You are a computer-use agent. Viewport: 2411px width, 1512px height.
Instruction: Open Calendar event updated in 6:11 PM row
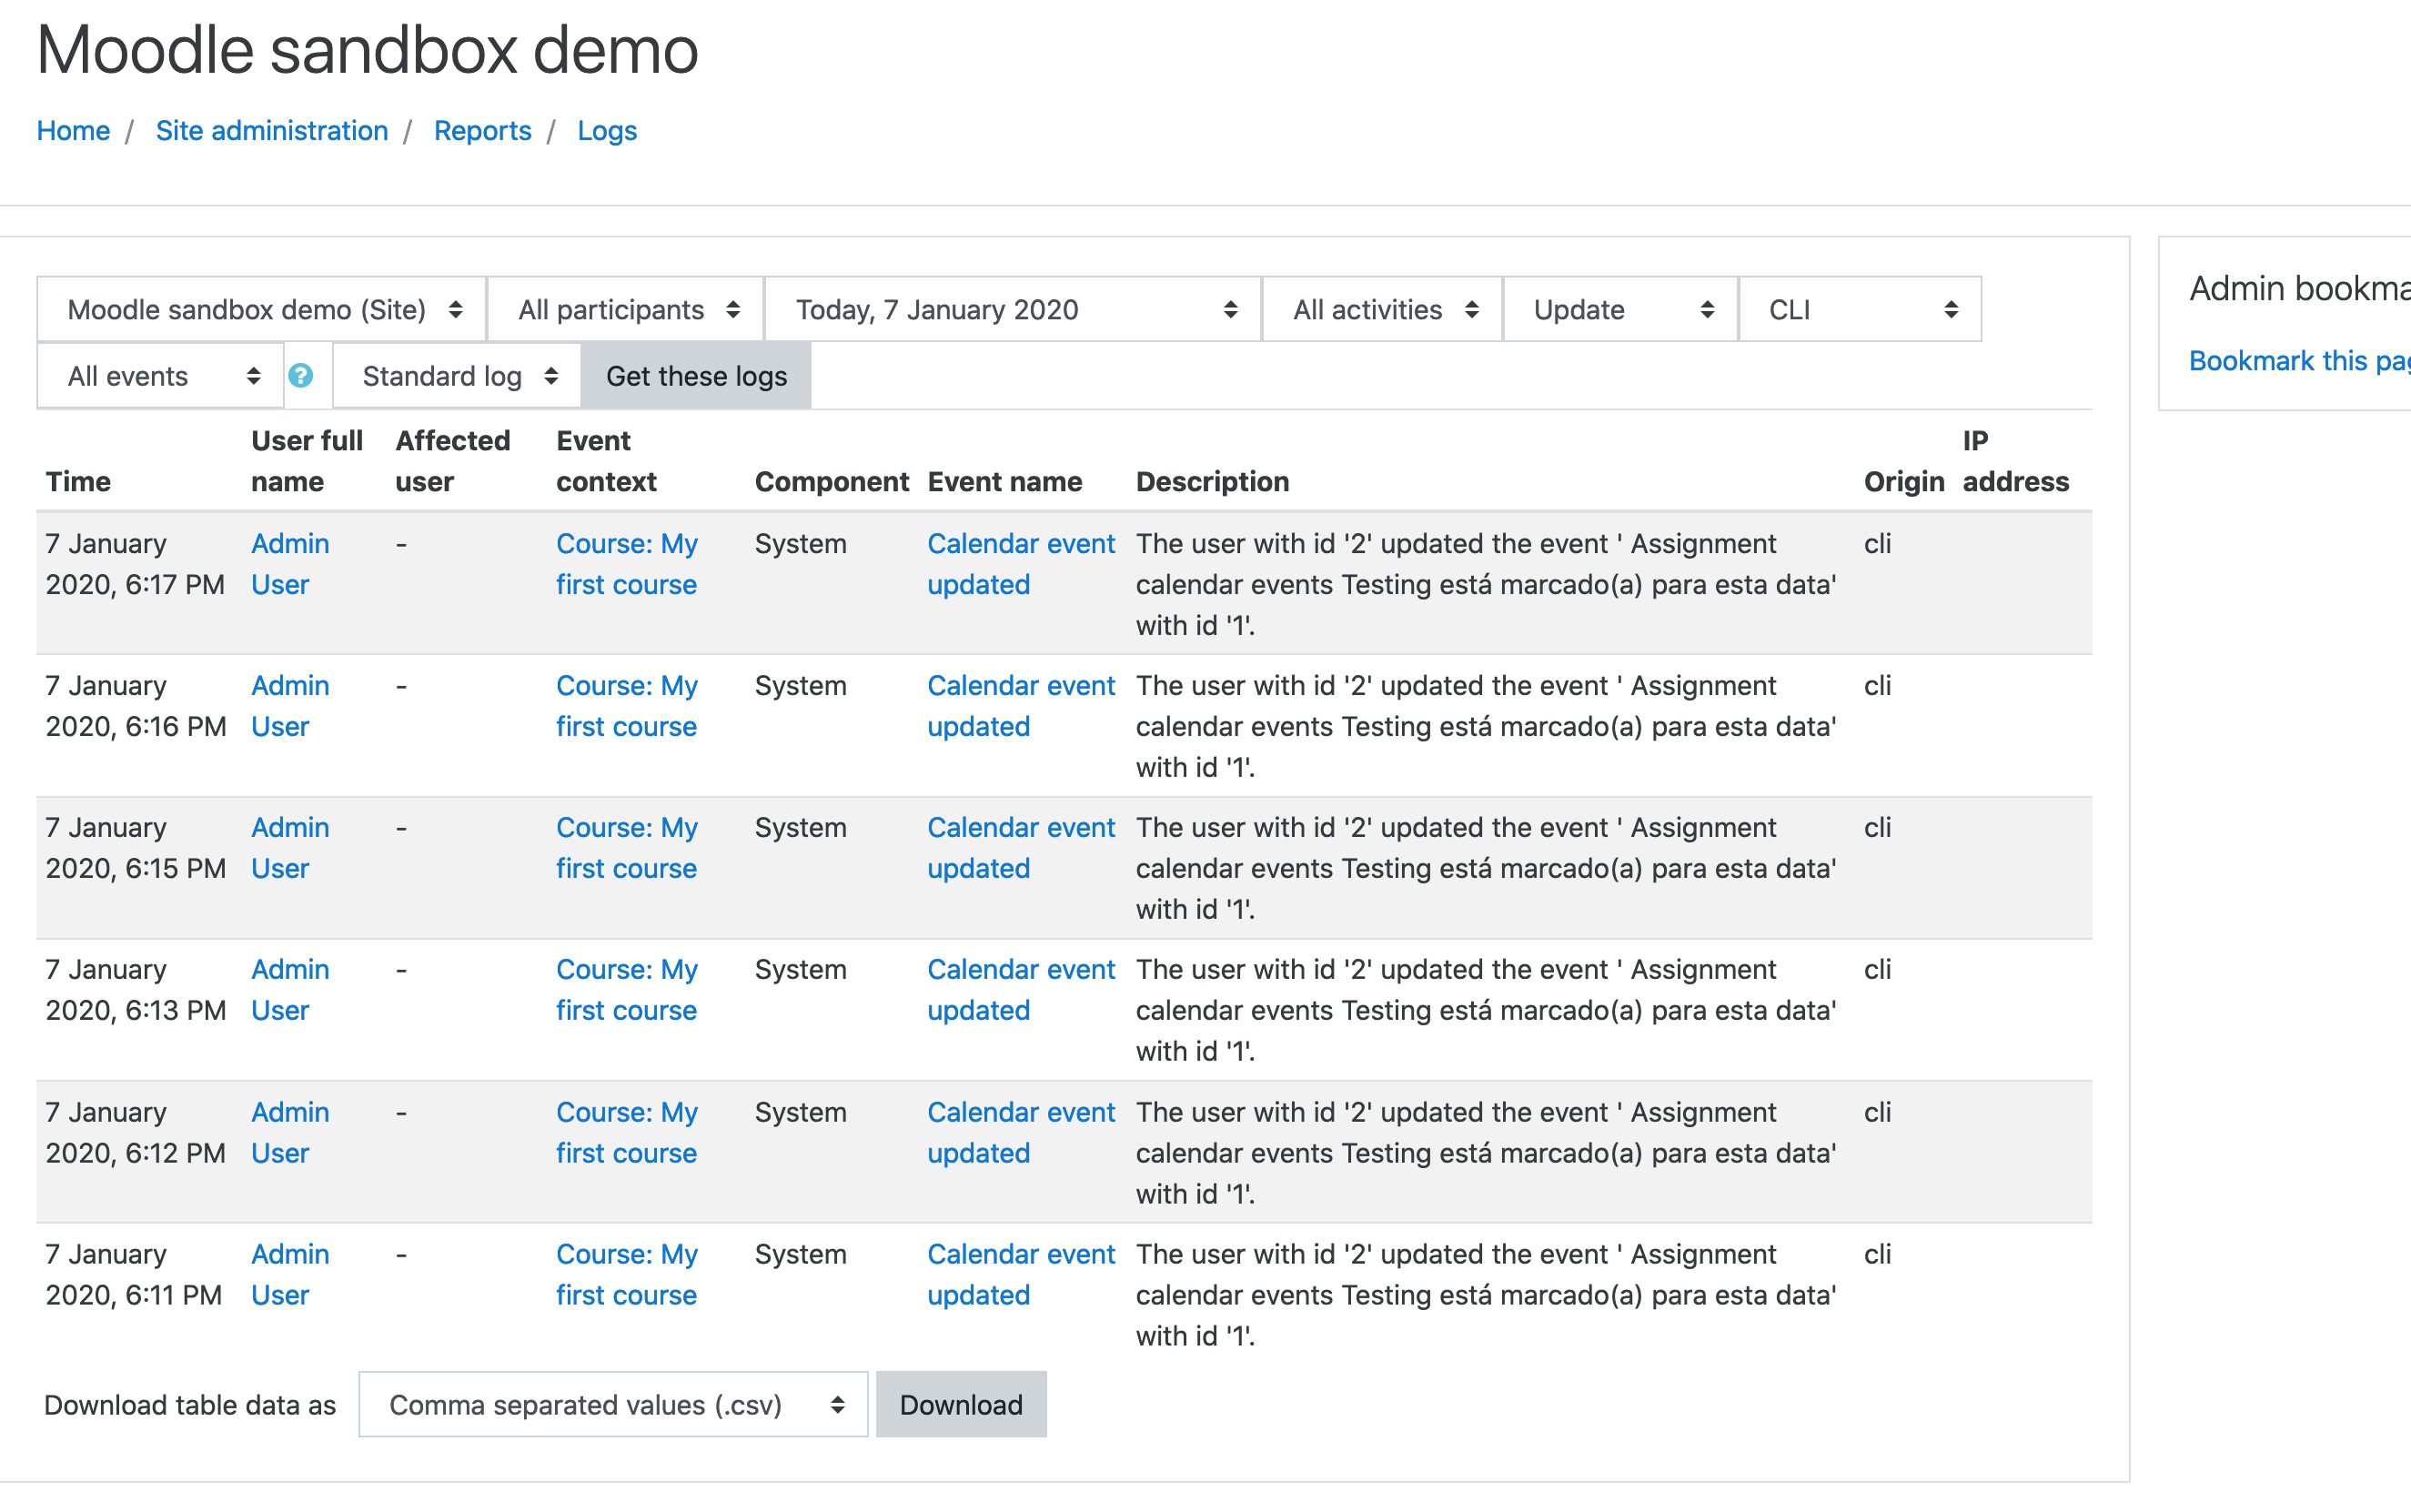pyautogui.click(x=1021, y=1275)
